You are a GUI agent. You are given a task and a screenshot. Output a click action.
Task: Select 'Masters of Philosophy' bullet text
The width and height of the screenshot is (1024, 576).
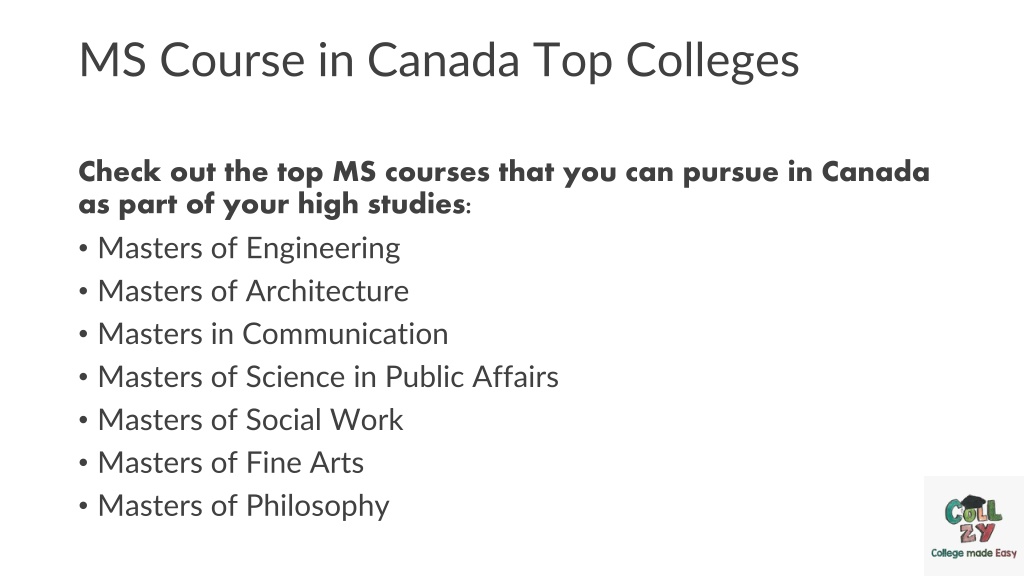(244, 506)
